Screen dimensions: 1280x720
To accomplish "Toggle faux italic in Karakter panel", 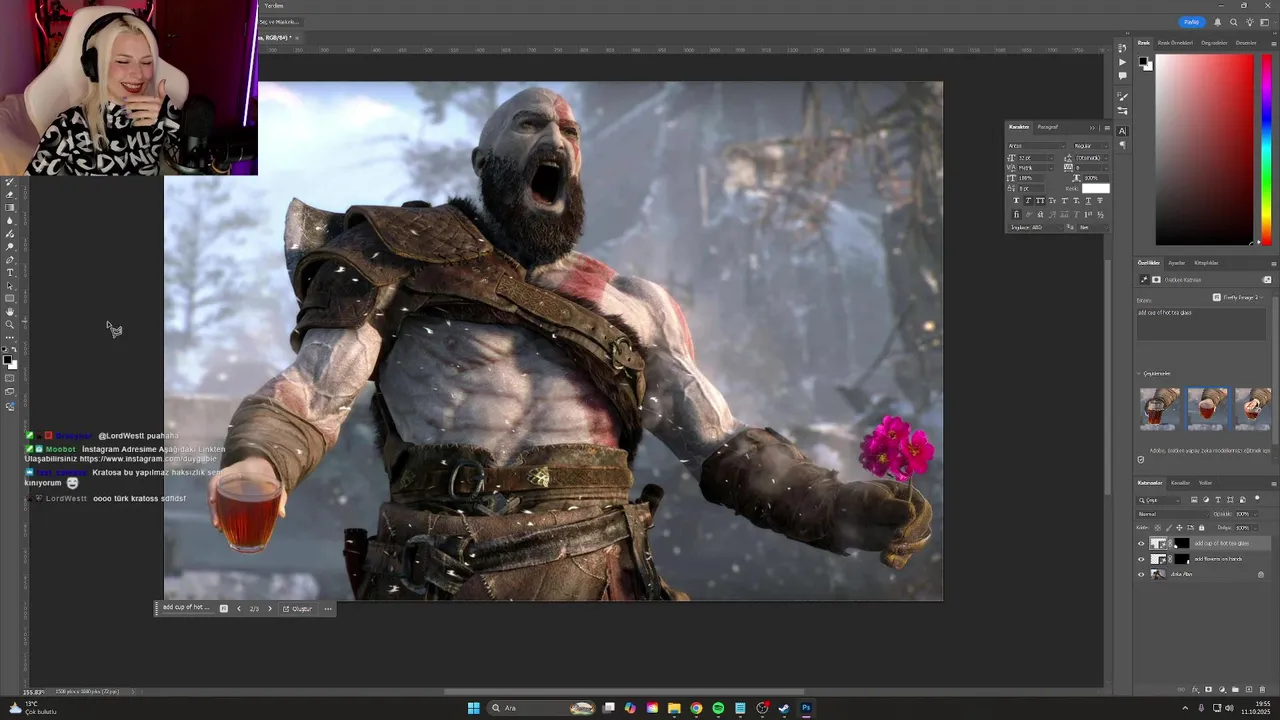I will point(1028,200).
